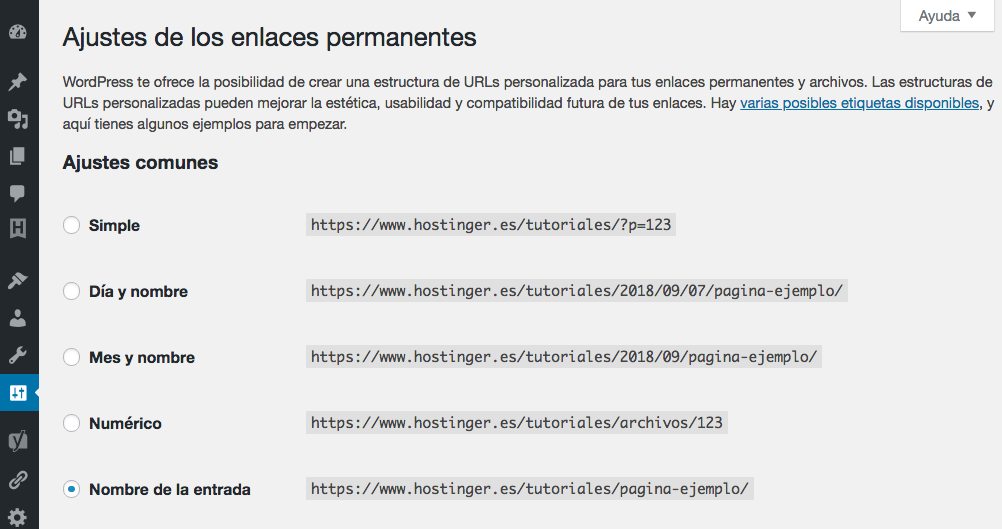The width and height of the screenshot is (1002, 529).
Task: Open the chain link sidebar icon
Action: tap(18, 480)
